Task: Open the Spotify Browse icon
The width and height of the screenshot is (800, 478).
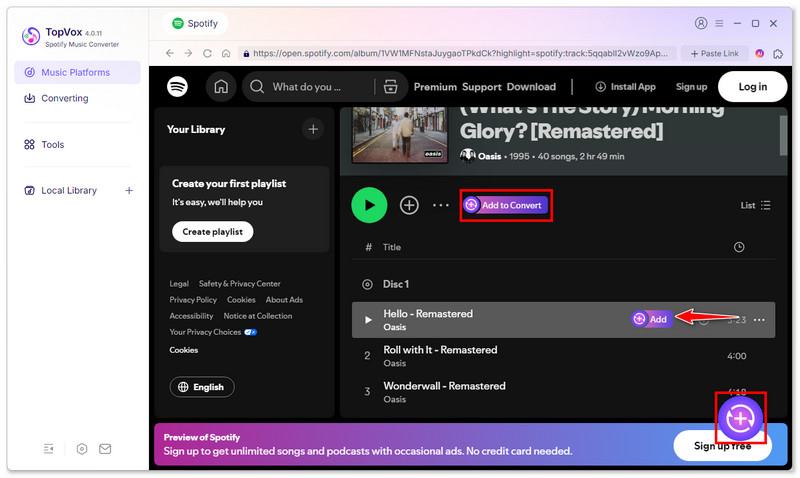Action: [x=391, y=87]
